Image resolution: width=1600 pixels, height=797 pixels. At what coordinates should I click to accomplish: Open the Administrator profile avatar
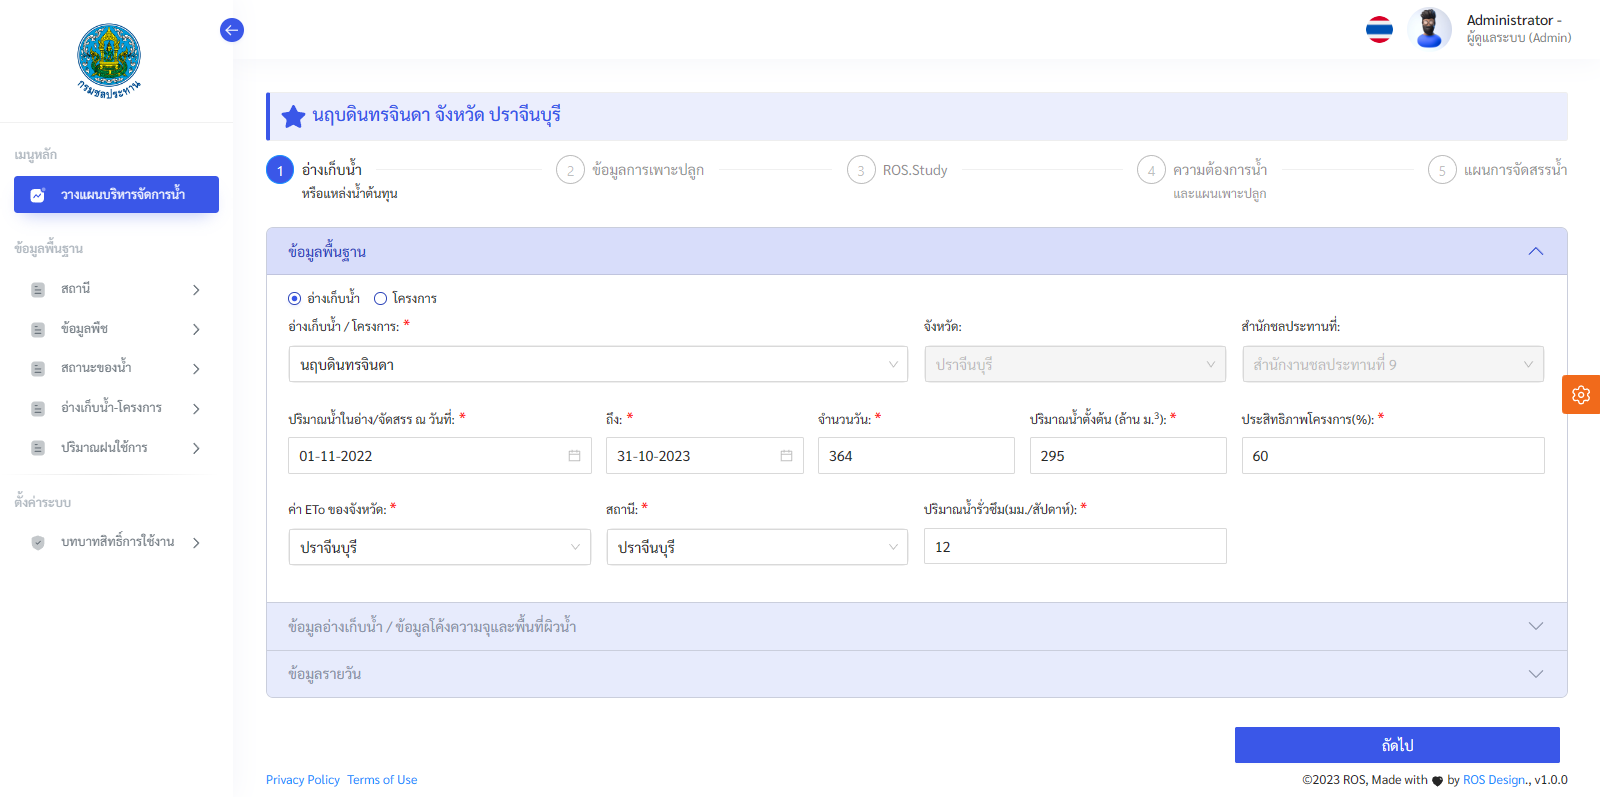click(1429, 29)
